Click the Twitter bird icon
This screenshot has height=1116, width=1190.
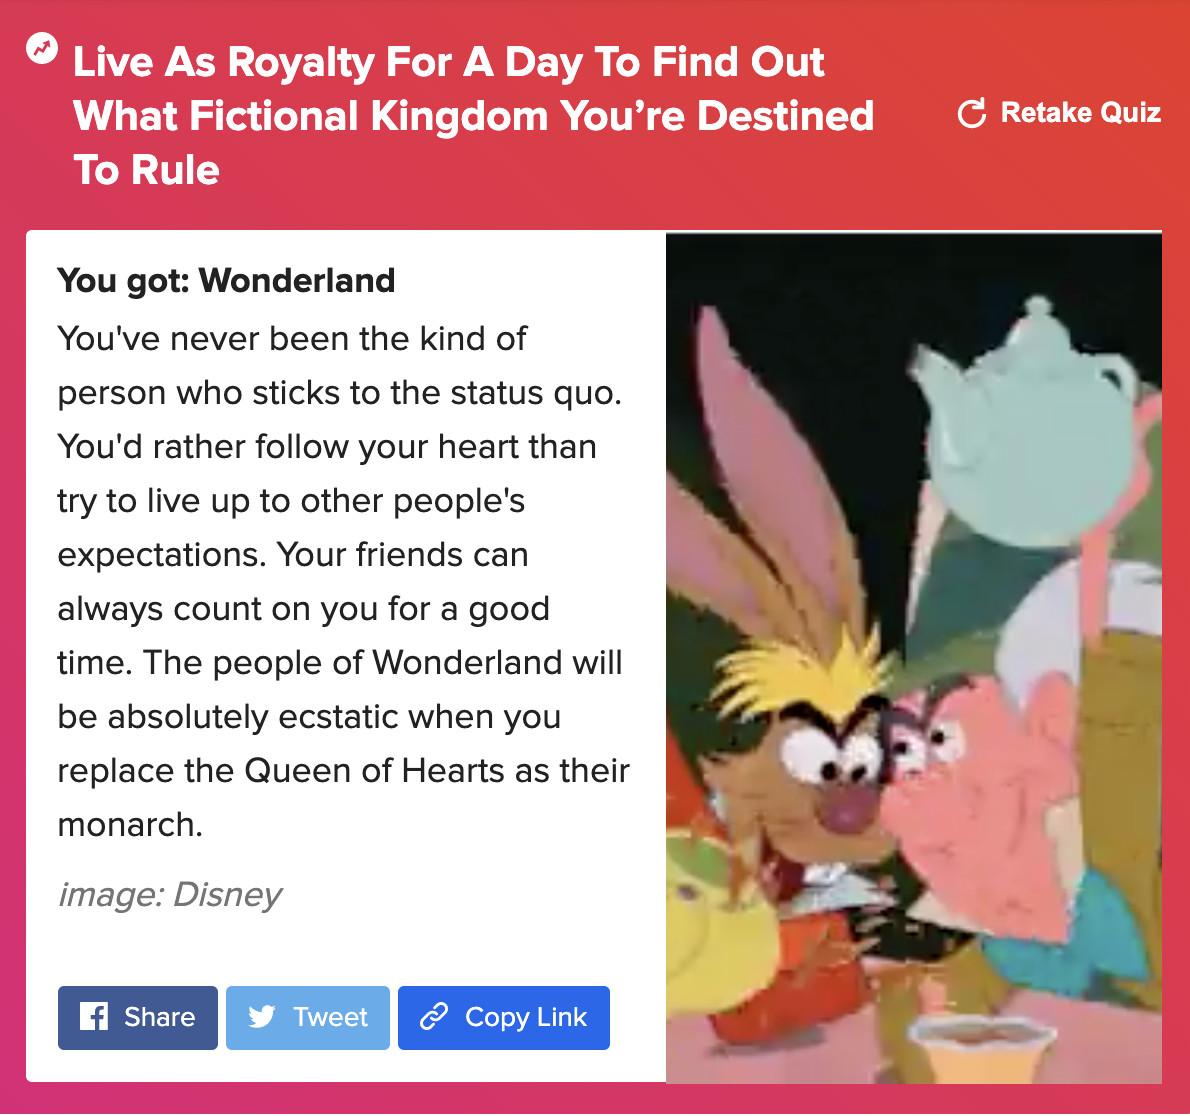pyautogui.click(x=262, y=1017)
